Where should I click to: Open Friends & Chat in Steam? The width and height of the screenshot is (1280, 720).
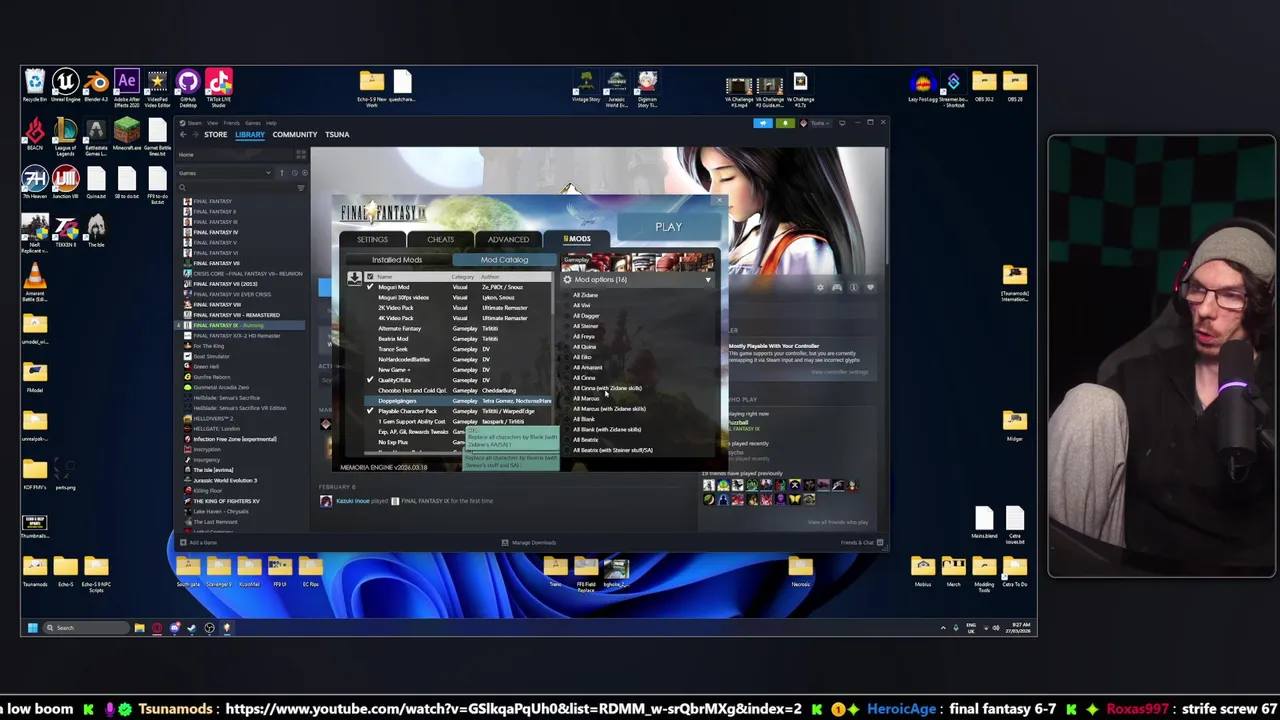pos(861,542)
